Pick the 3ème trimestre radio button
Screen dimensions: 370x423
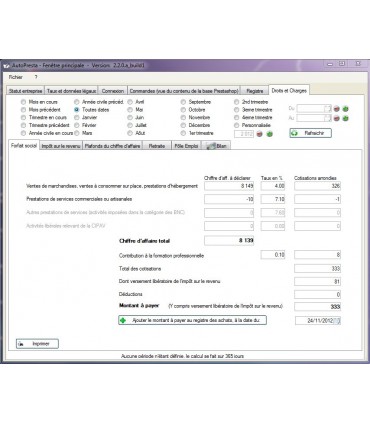237,110
